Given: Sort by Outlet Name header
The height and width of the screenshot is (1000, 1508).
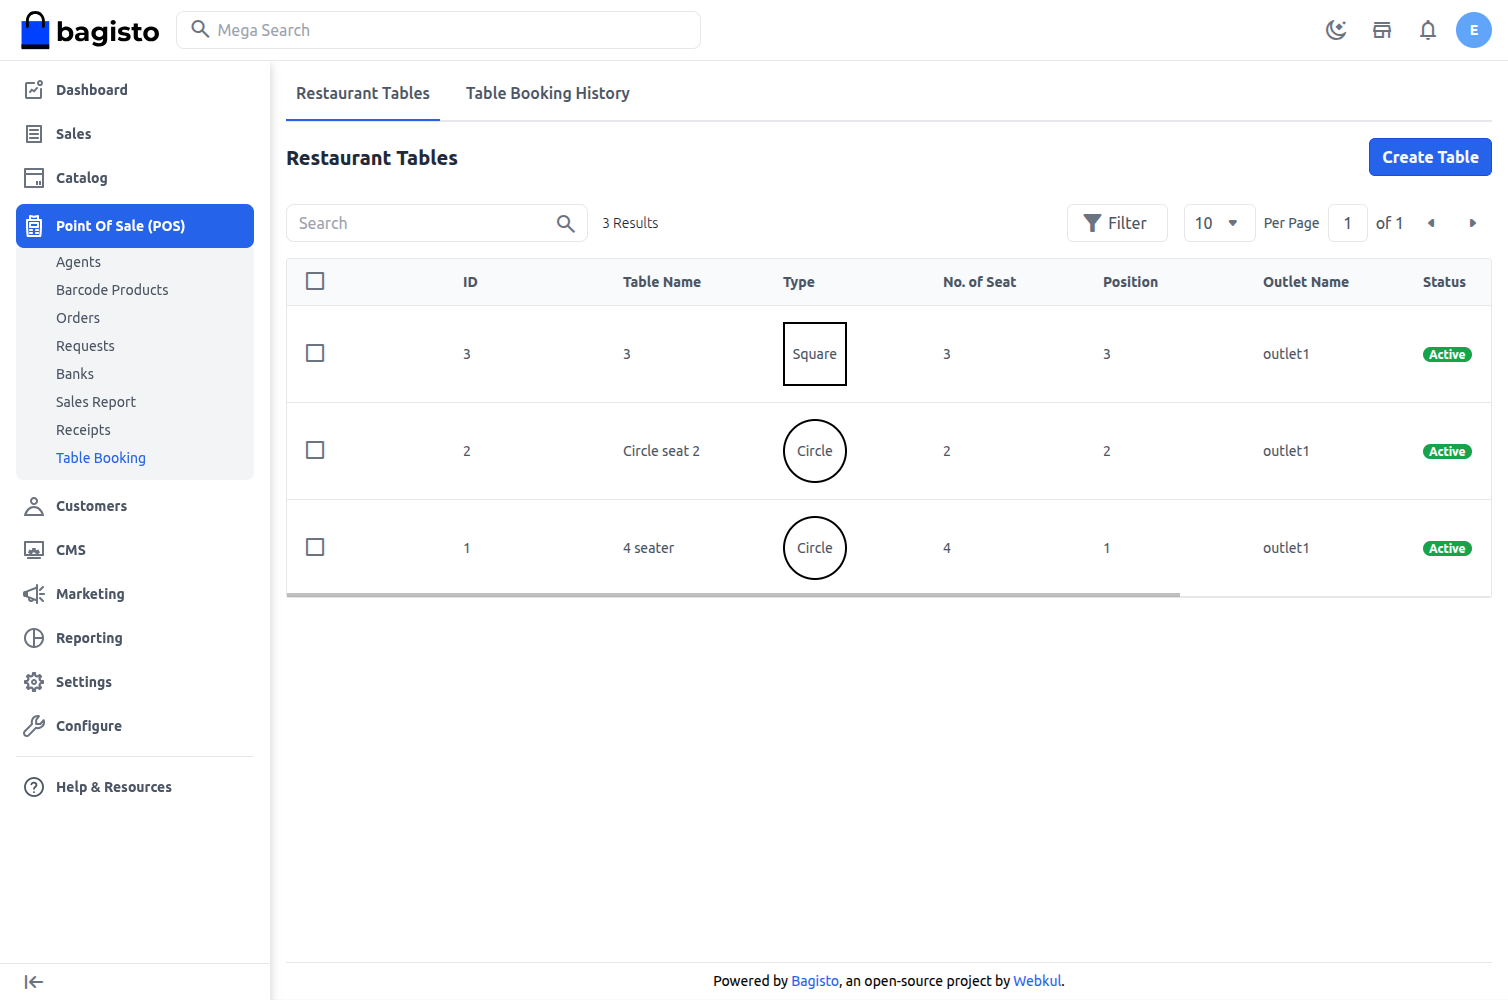Looking at the screenshot, I should [x=1305, y=282].
